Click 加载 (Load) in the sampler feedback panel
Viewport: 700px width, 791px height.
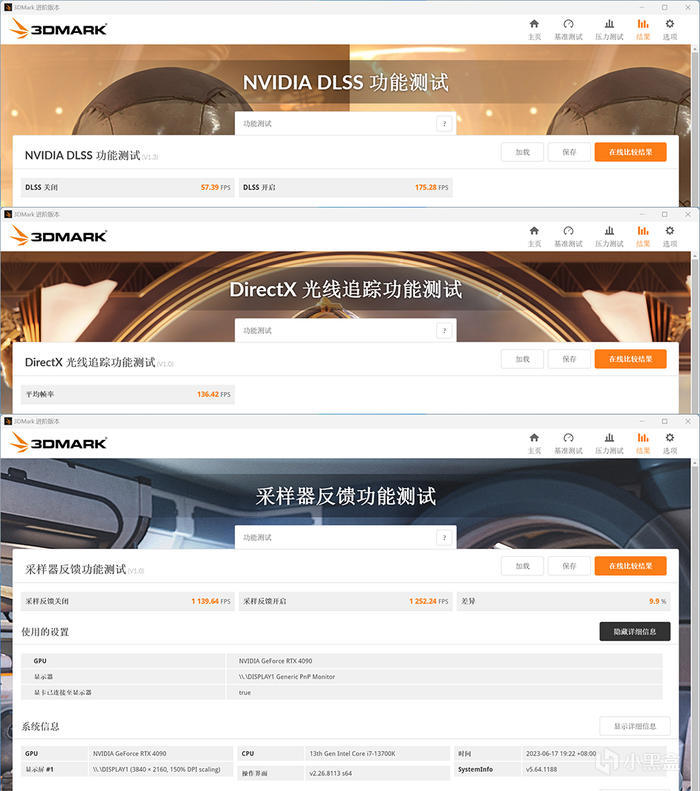522,566
